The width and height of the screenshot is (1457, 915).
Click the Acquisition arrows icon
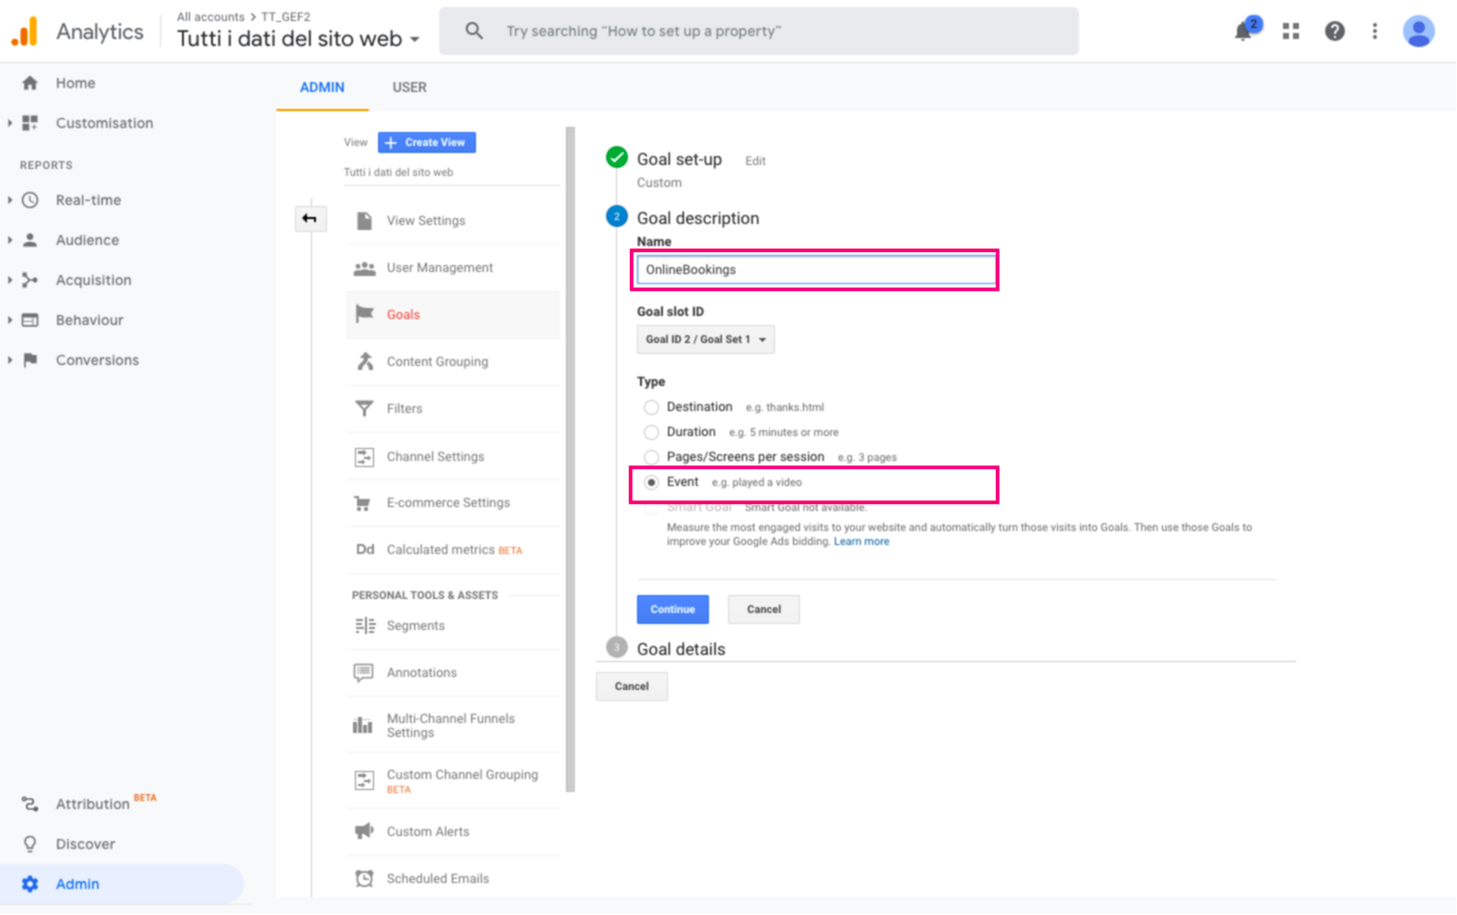click(x=30, y=280)
